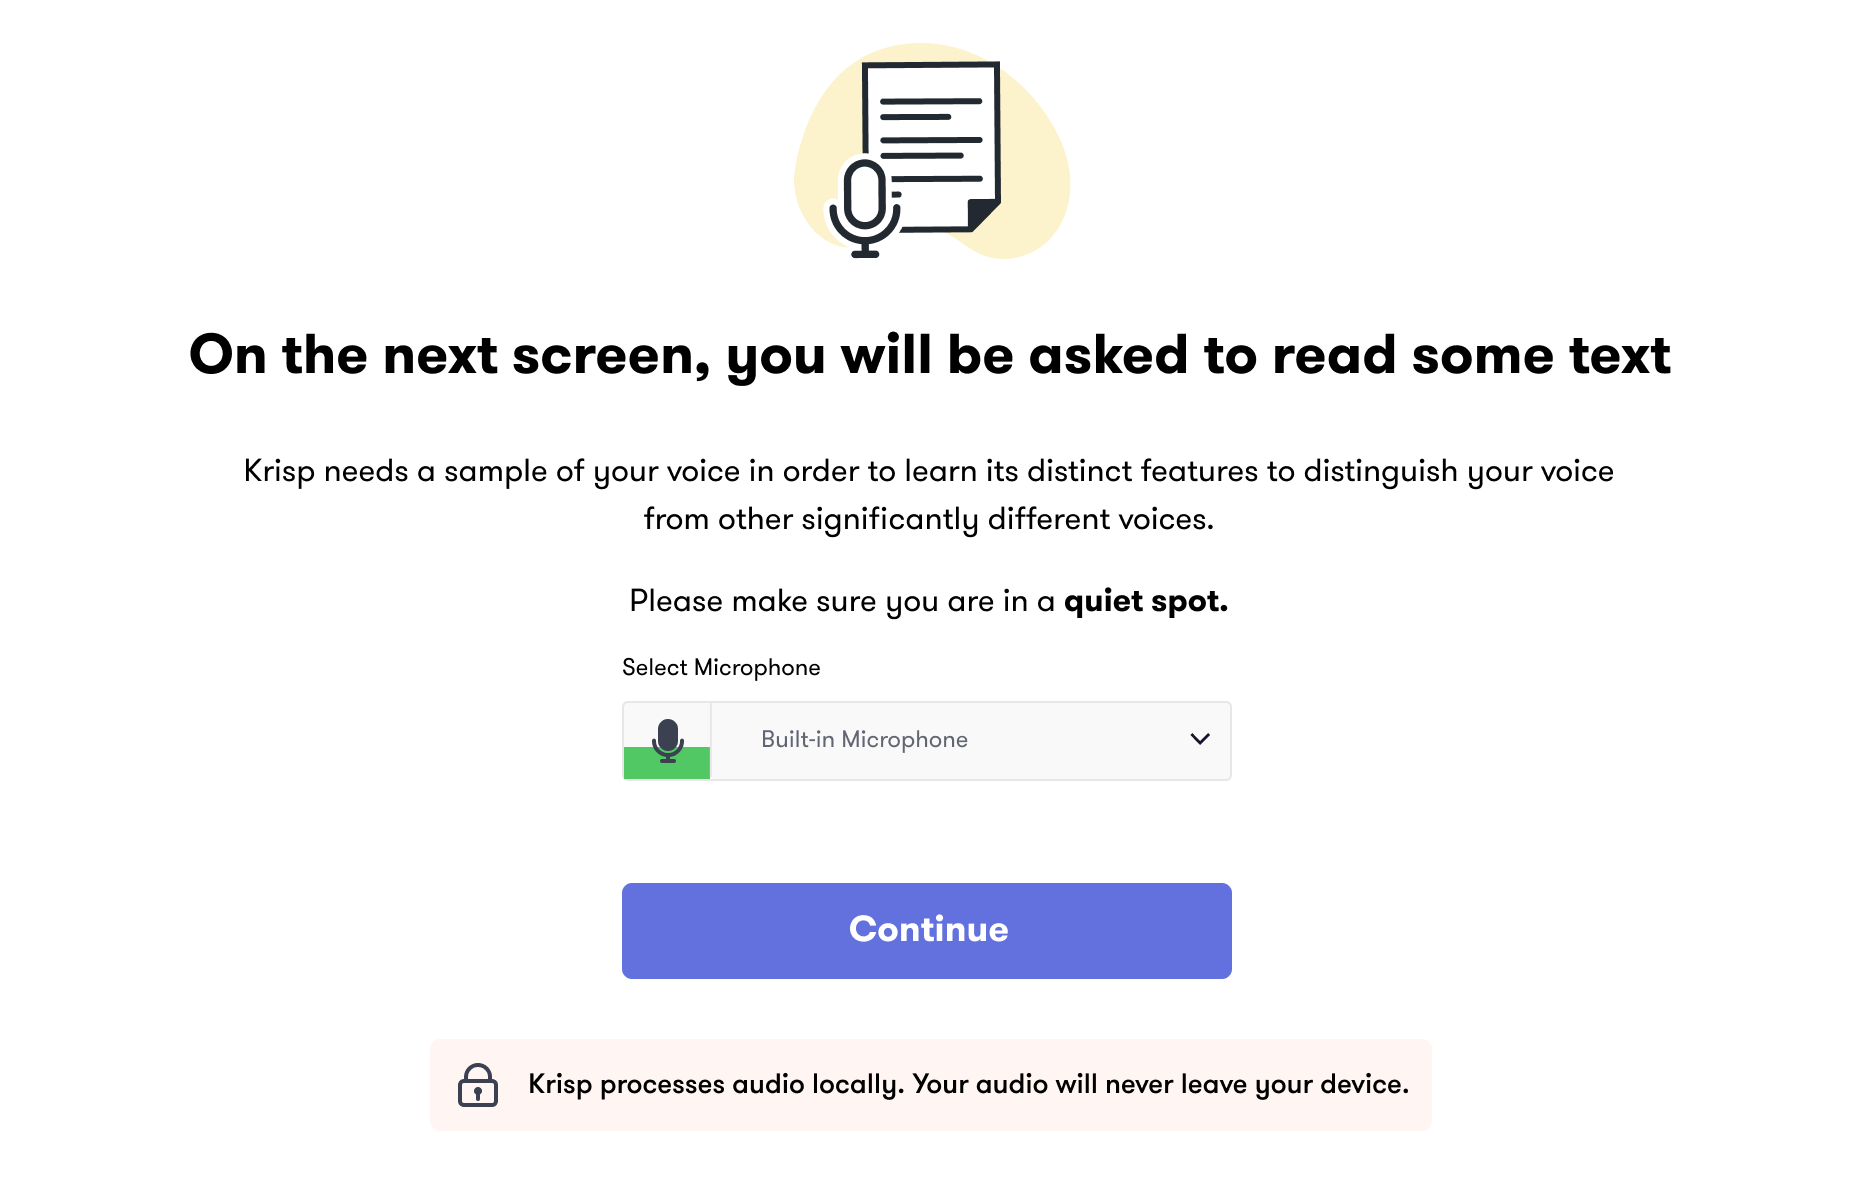The image size is (1864, 1200).
Task: Click the Select Microphone label
Action: point(721,667)
